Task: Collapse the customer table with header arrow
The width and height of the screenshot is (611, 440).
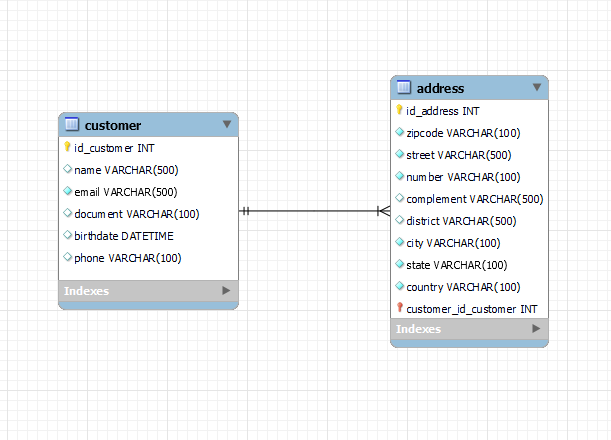Action: [227, 124]
